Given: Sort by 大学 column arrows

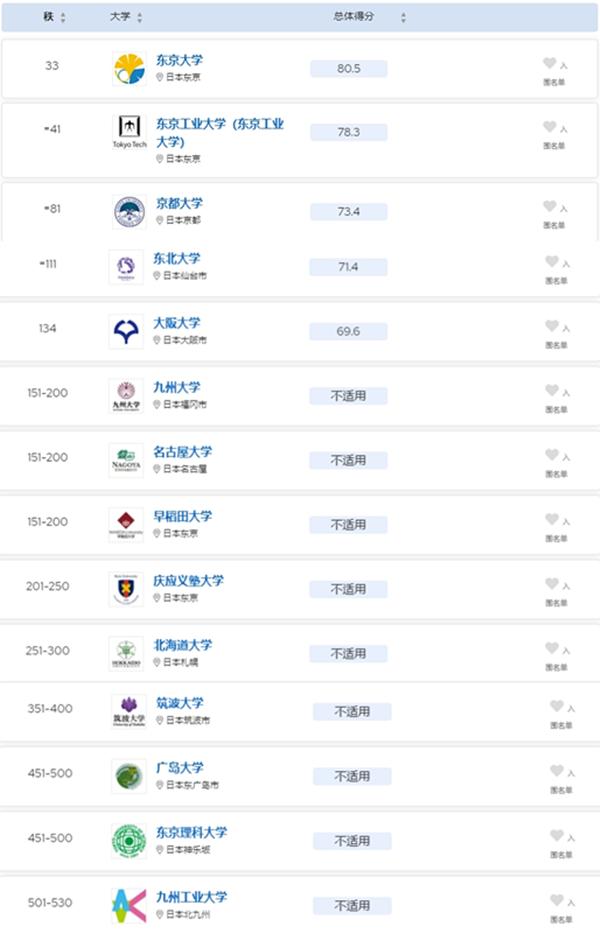Looking at the screenshot, I should pos(139,17).
